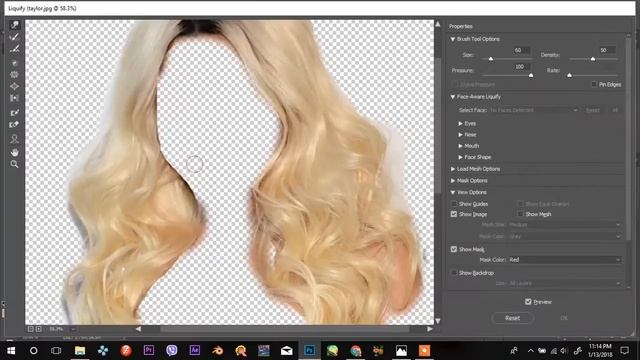Select the Freeze Mask tool

15,112
